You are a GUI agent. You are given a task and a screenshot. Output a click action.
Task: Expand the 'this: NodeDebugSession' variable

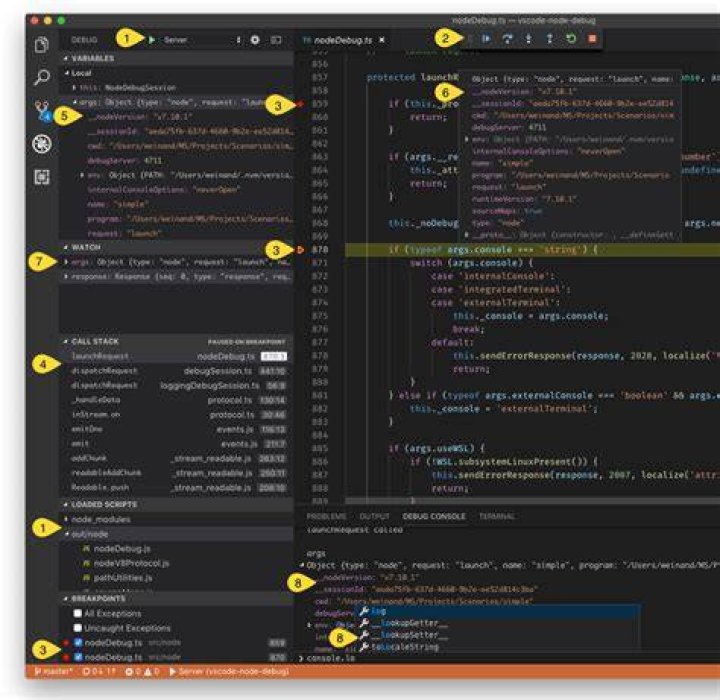[74, 87]
